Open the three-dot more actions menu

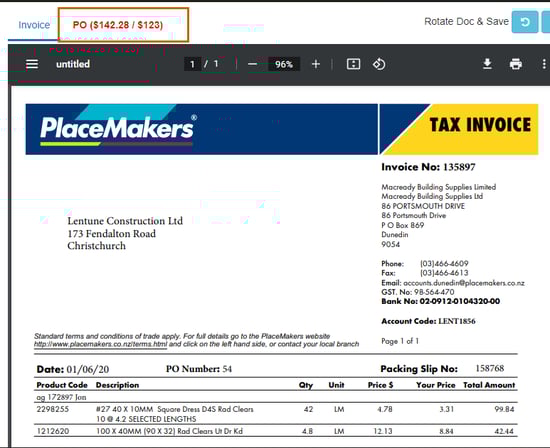(x=544, y=64)
